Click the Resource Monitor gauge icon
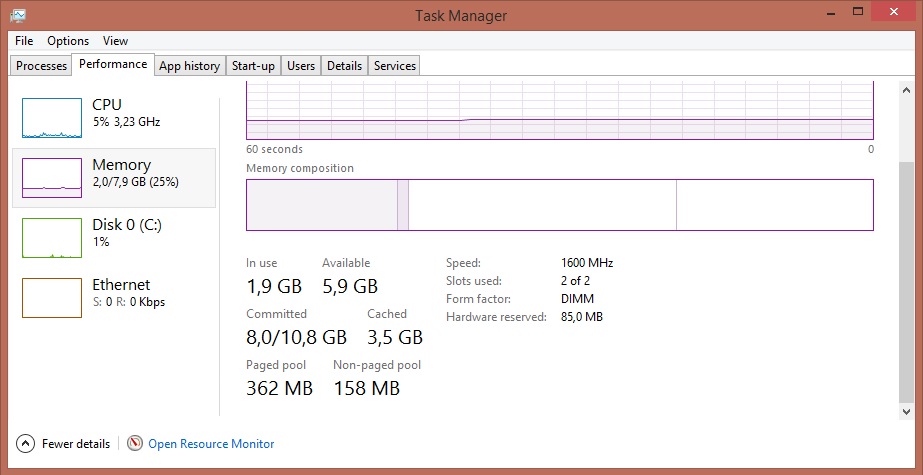Viewport: 923px width, 475px height. pyautogui.click(x=135, y=443)
